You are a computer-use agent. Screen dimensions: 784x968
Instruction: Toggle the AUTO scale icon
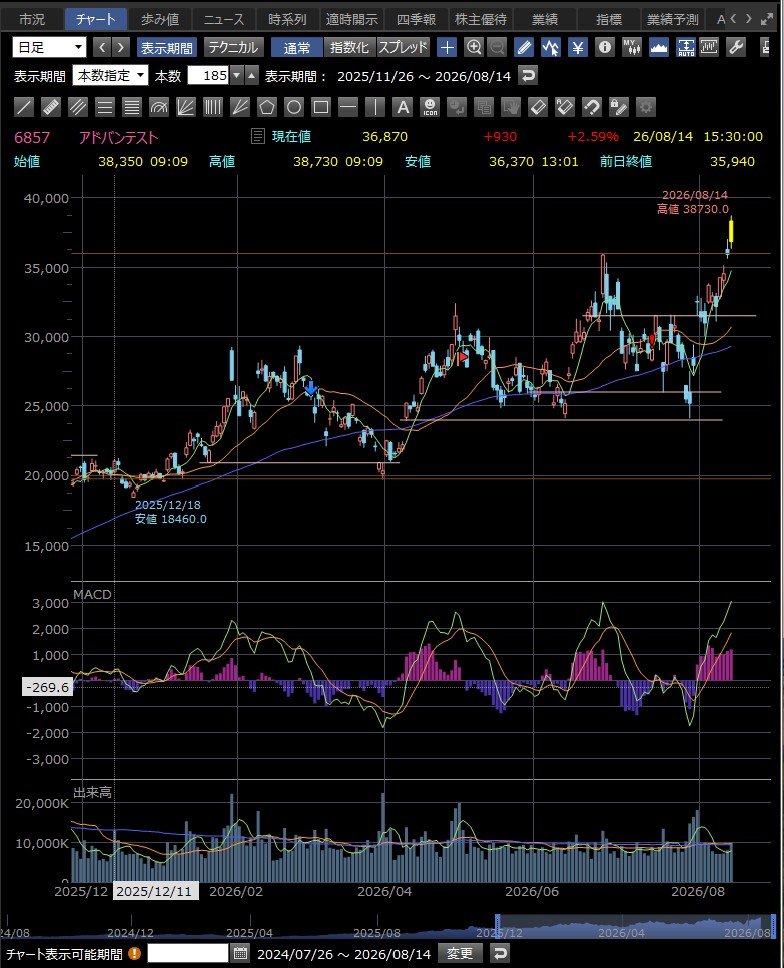coord(686,47)
